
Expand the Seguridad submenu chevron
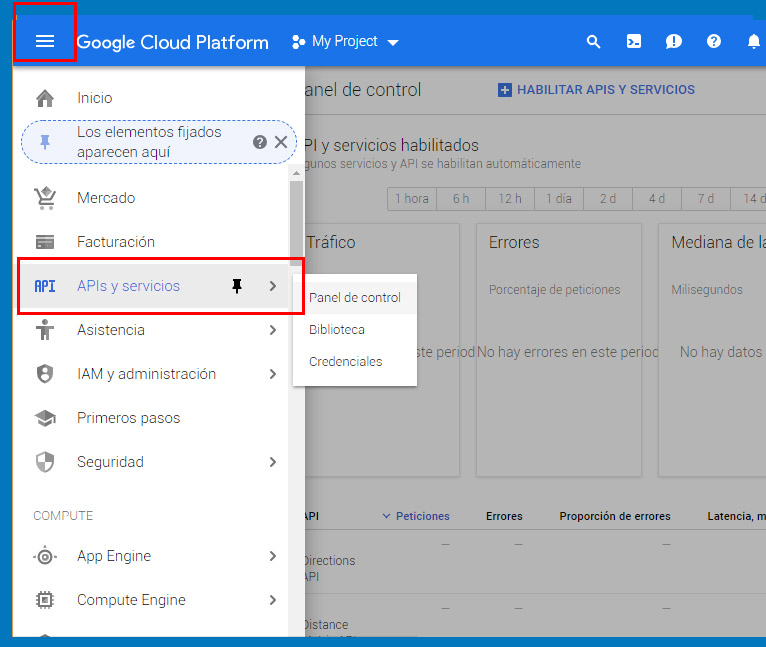tap(273, 462)
